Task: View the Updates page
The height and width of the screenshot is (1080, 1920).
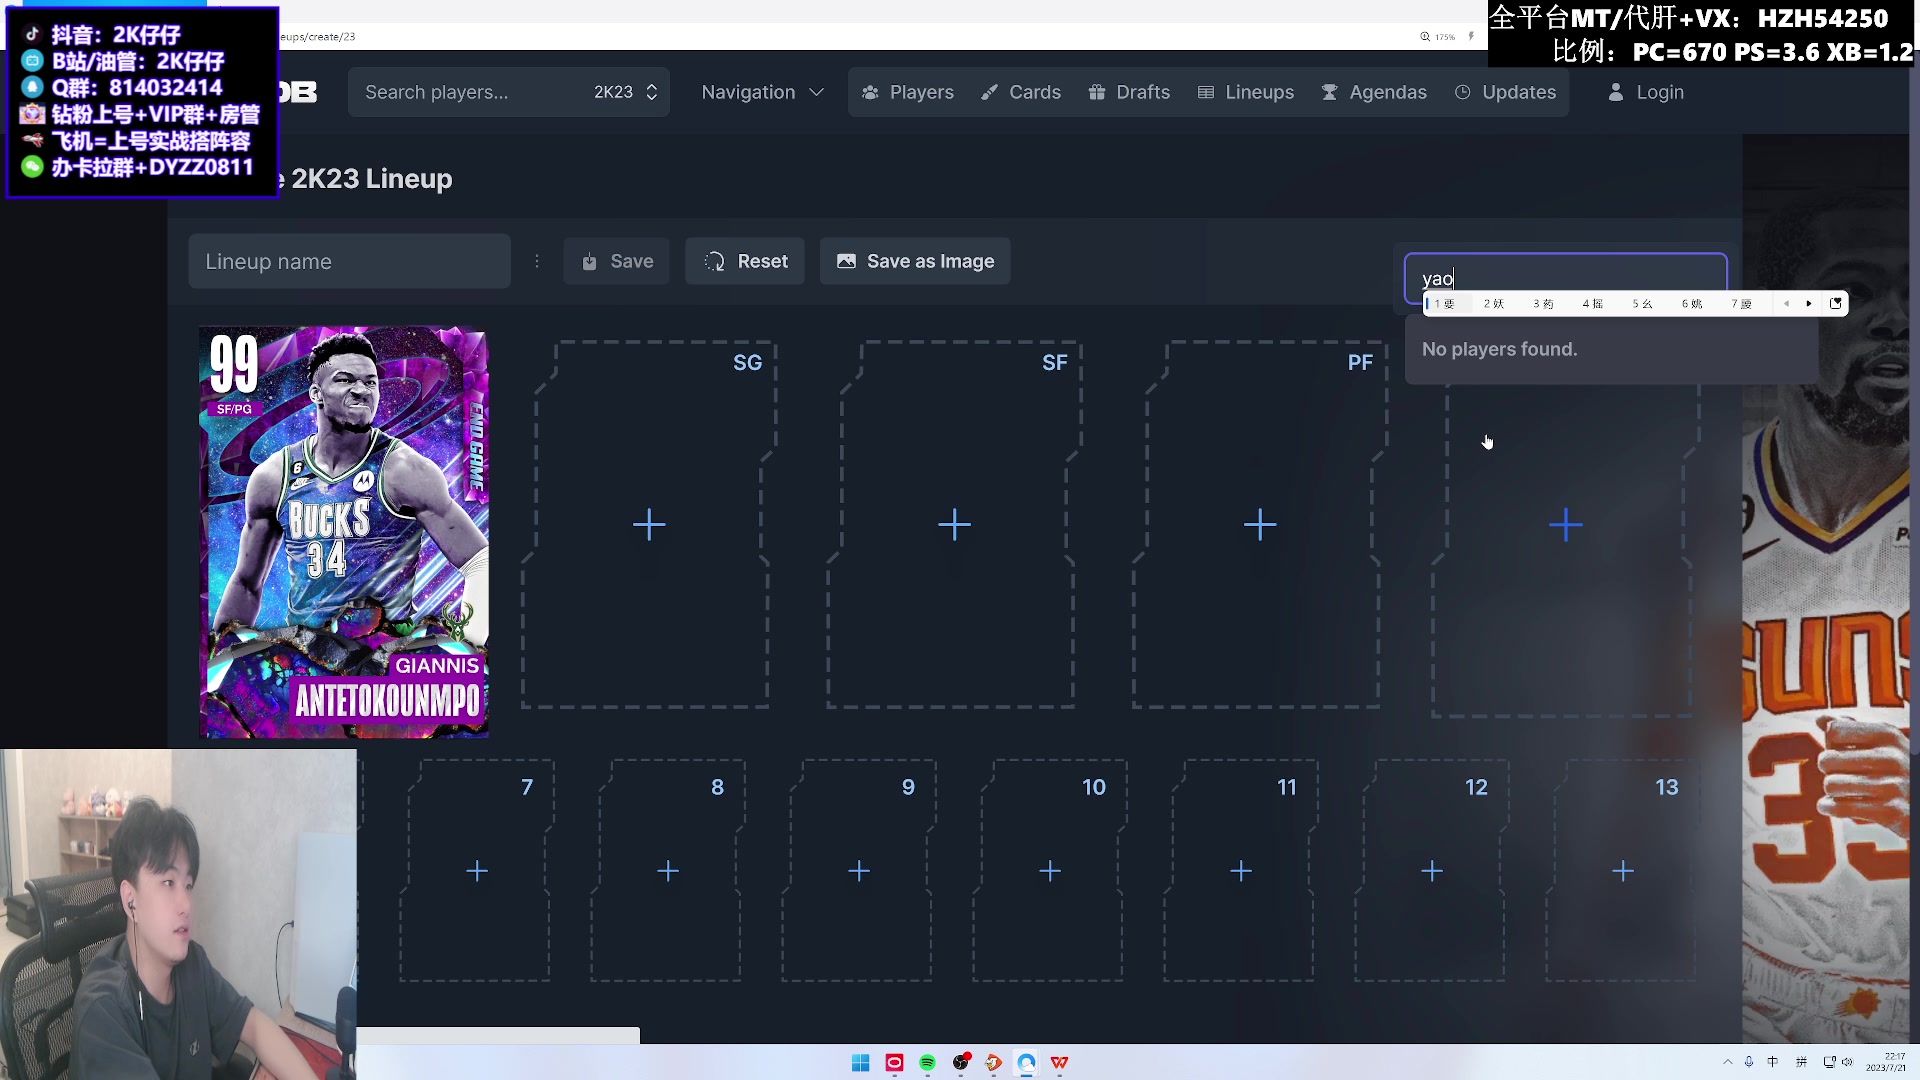Action: (x=1505, y=92)
